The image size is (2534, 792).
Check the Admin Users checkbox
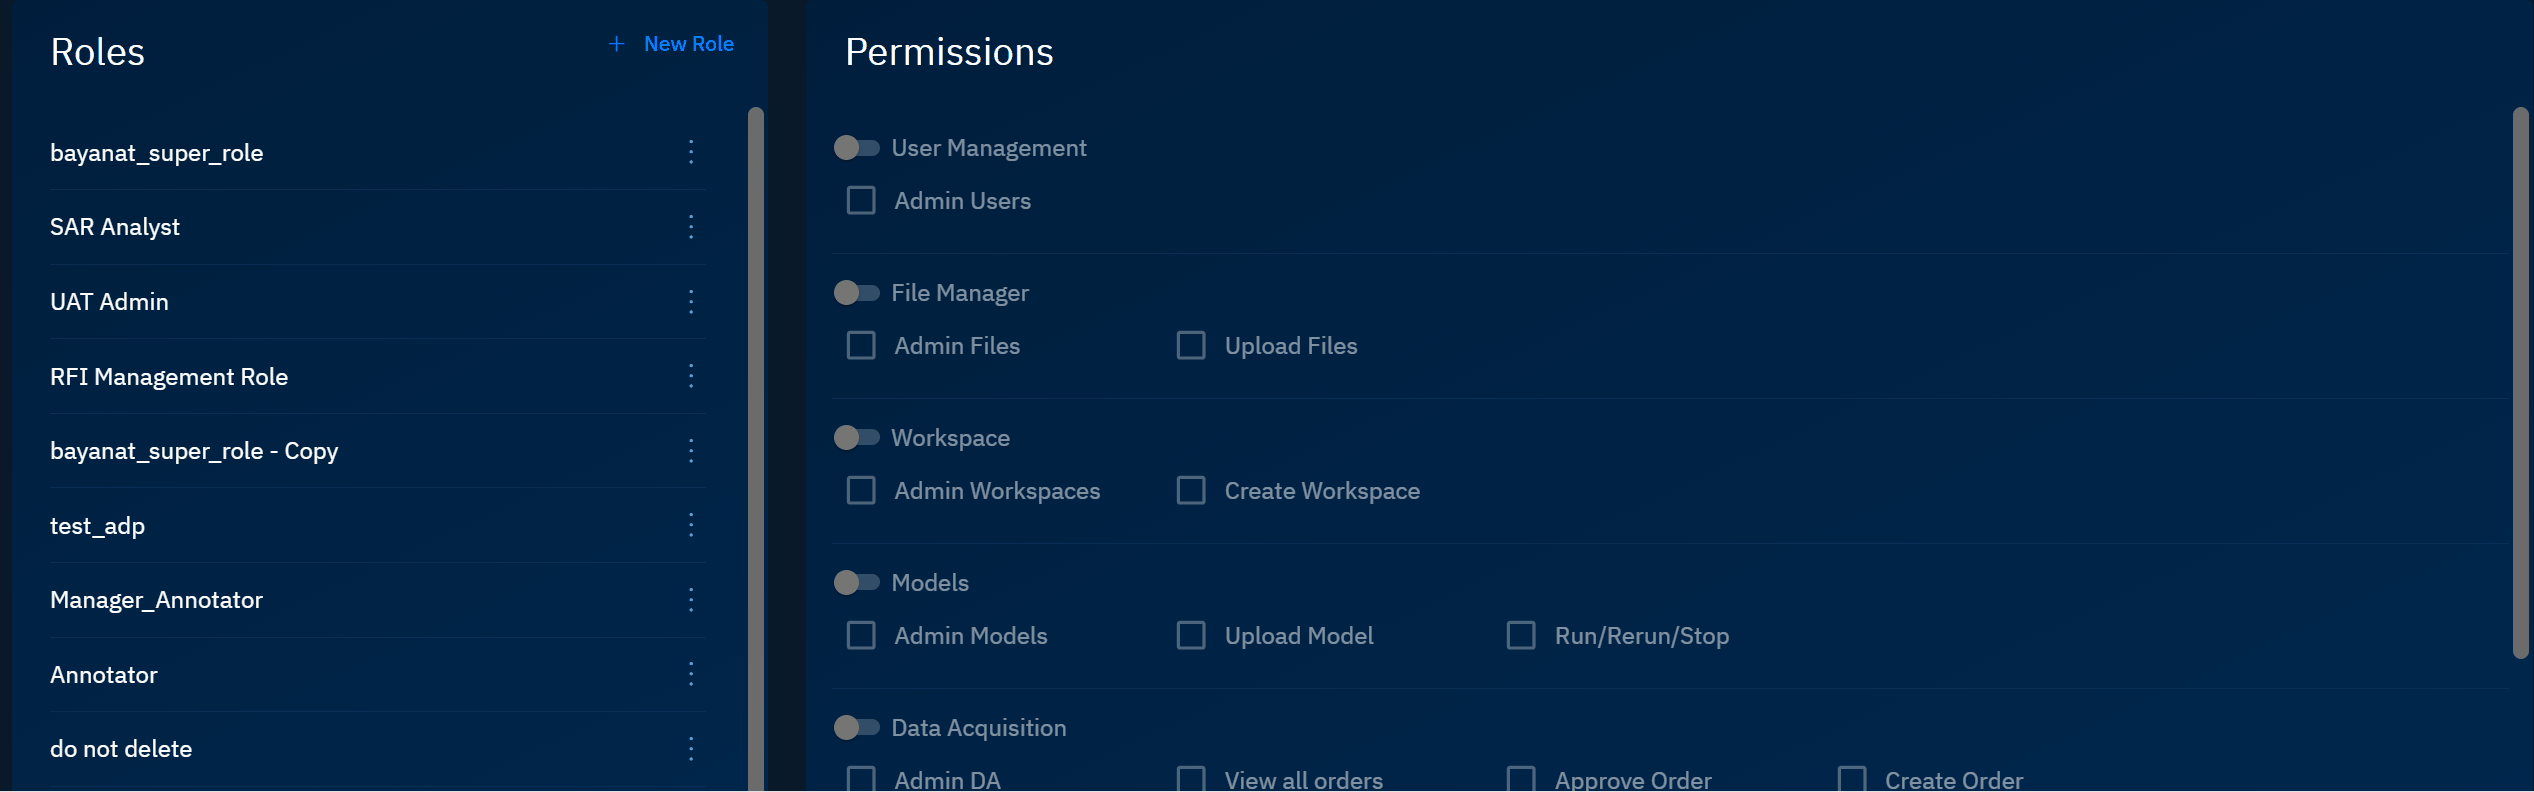pyautogui.click(x=861, y=201)
